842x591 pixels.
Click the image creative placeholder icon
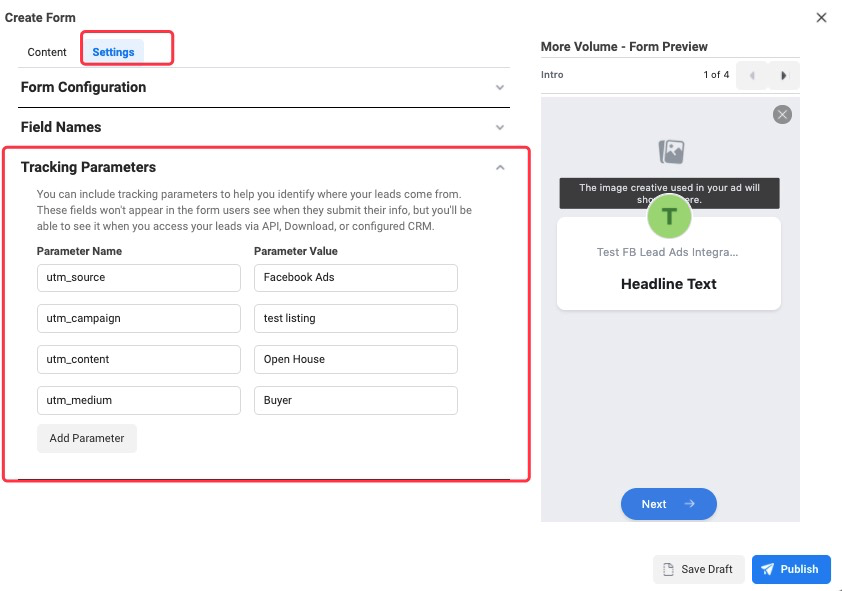671,152
